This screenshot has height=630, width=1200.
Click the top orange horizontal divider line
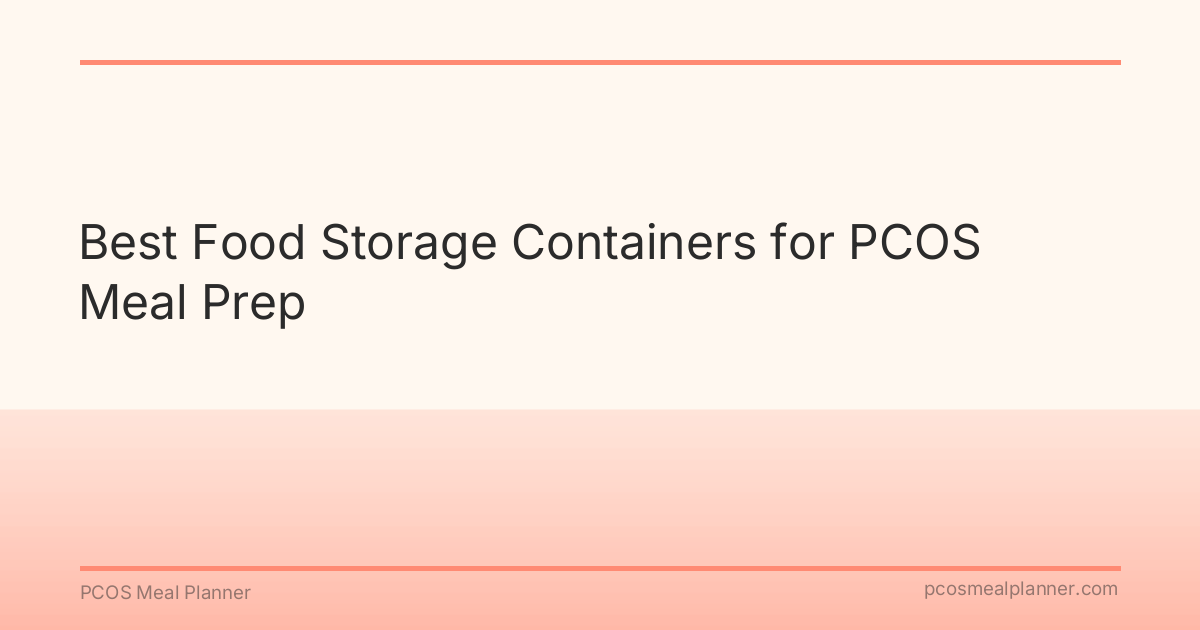tap(600, 62)
